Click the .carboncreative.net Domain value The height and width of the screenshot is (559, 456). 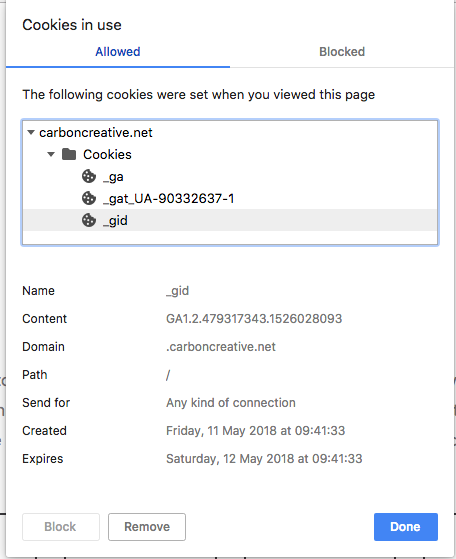pos(221,347)
